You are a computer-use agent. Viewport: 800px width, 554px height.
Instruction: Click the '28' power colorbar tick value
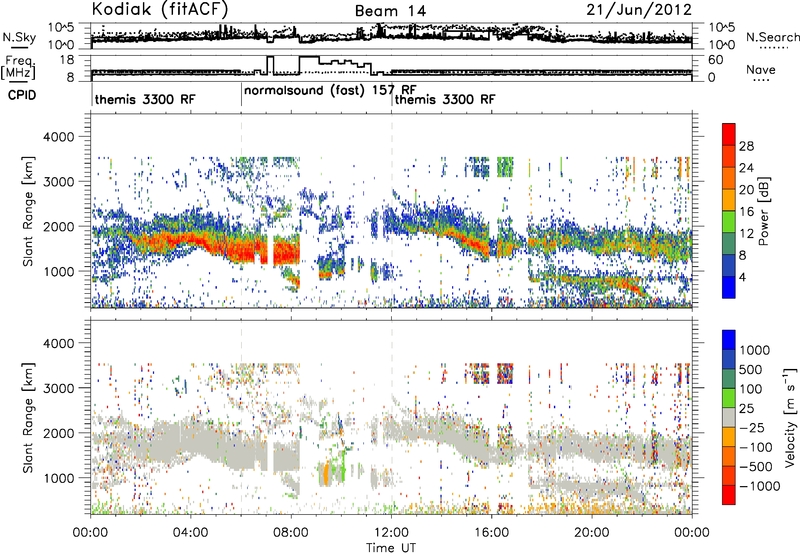[746, 146]
